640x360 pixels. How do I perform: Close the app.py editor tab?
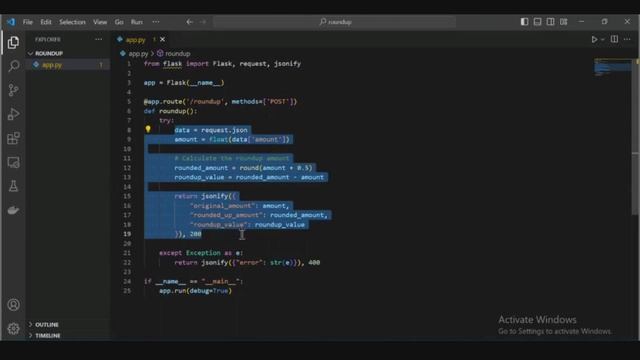pos(162,40)
